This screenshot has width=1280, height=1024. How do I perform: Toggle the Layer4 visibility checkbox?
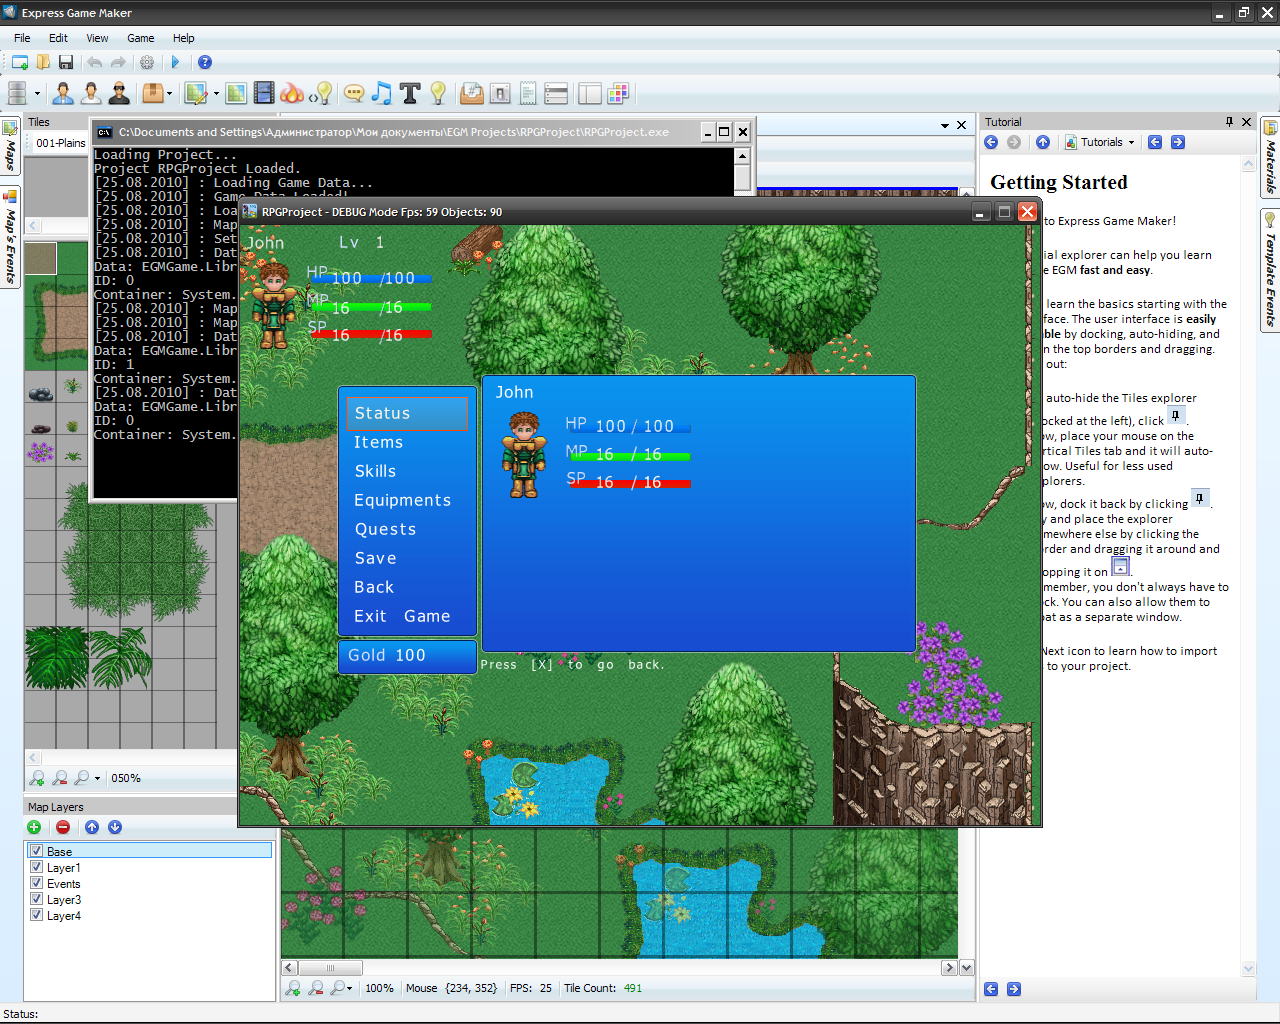37,915
